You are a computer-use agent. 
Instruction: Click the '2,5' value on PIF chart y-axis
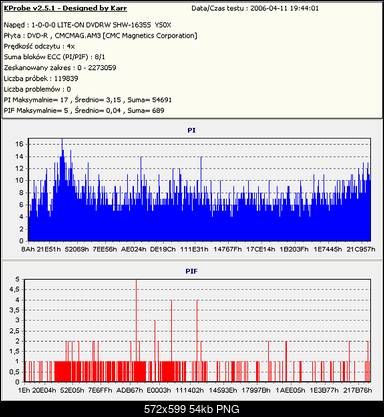pos(15,331)
